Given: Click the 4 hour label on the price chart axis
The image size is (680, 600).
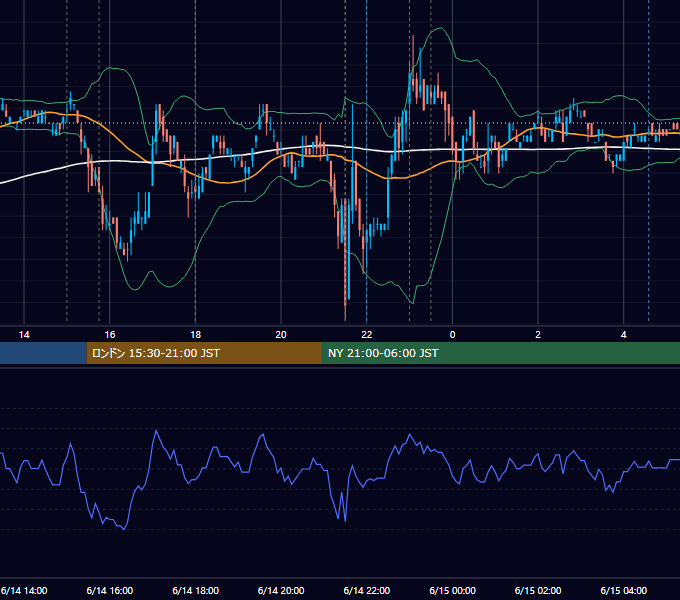Looking at the screenshot, I should point(623,334).
